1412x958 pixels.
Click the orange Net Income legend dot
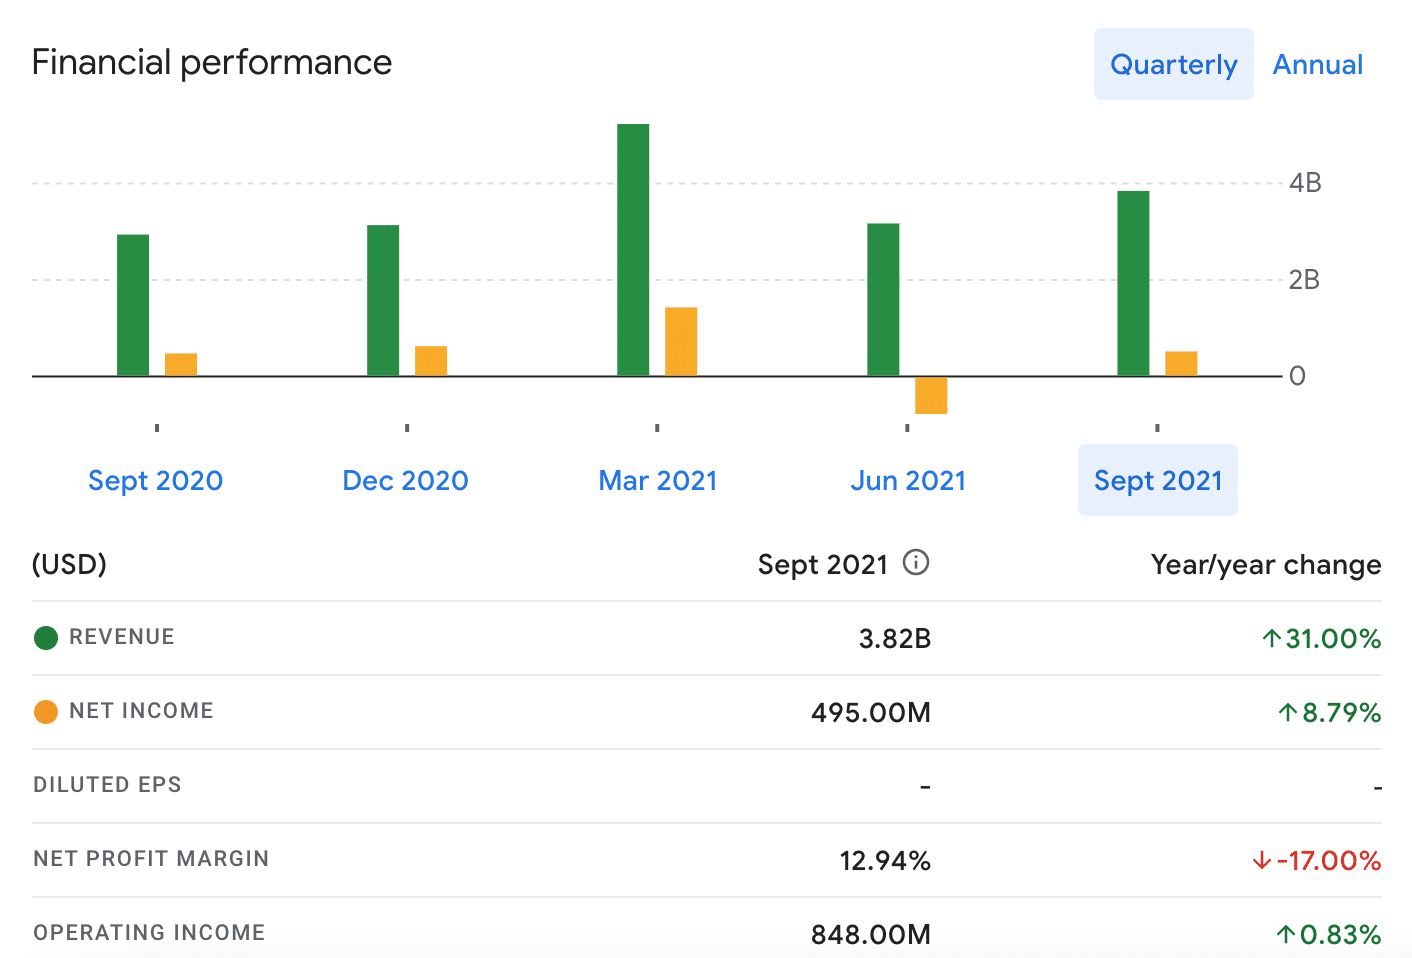click(x=45, y=711)
